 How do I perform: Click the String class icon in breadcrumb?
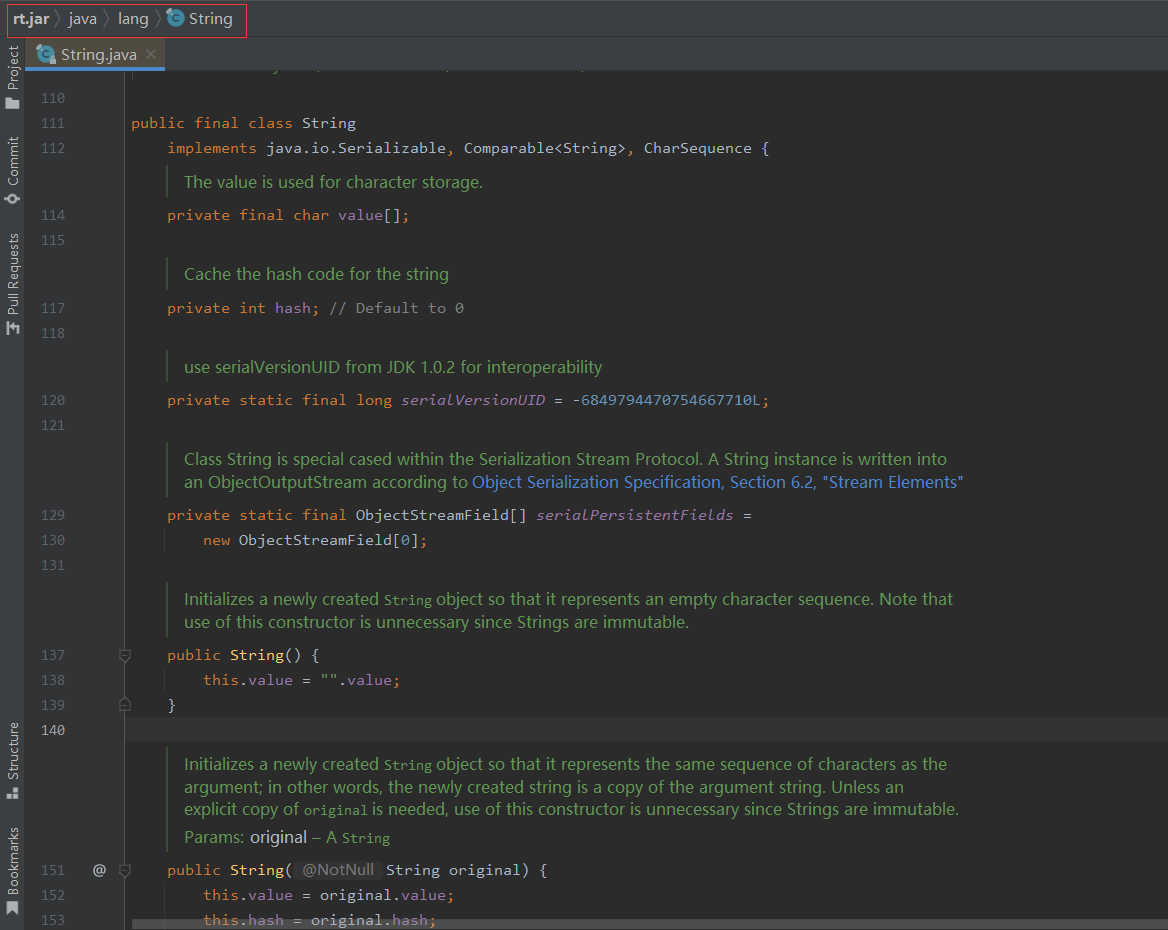click(x=175, y=18)
